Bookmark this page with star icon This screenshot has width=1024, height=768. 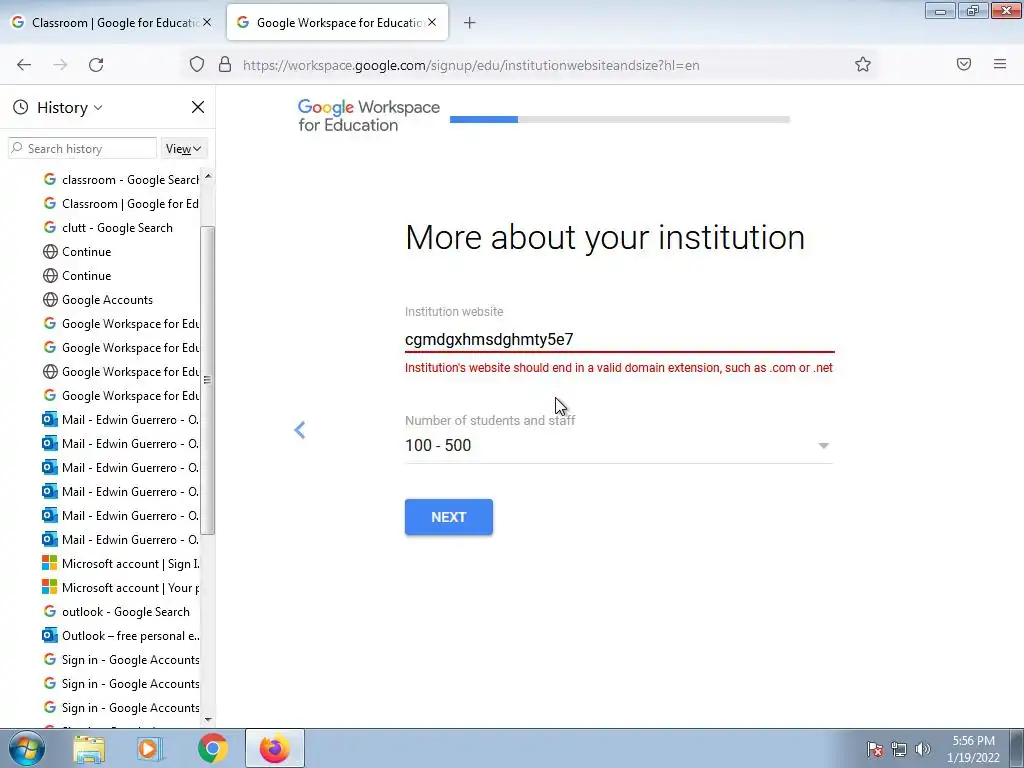pyautogui.click(x=863, y=64)
